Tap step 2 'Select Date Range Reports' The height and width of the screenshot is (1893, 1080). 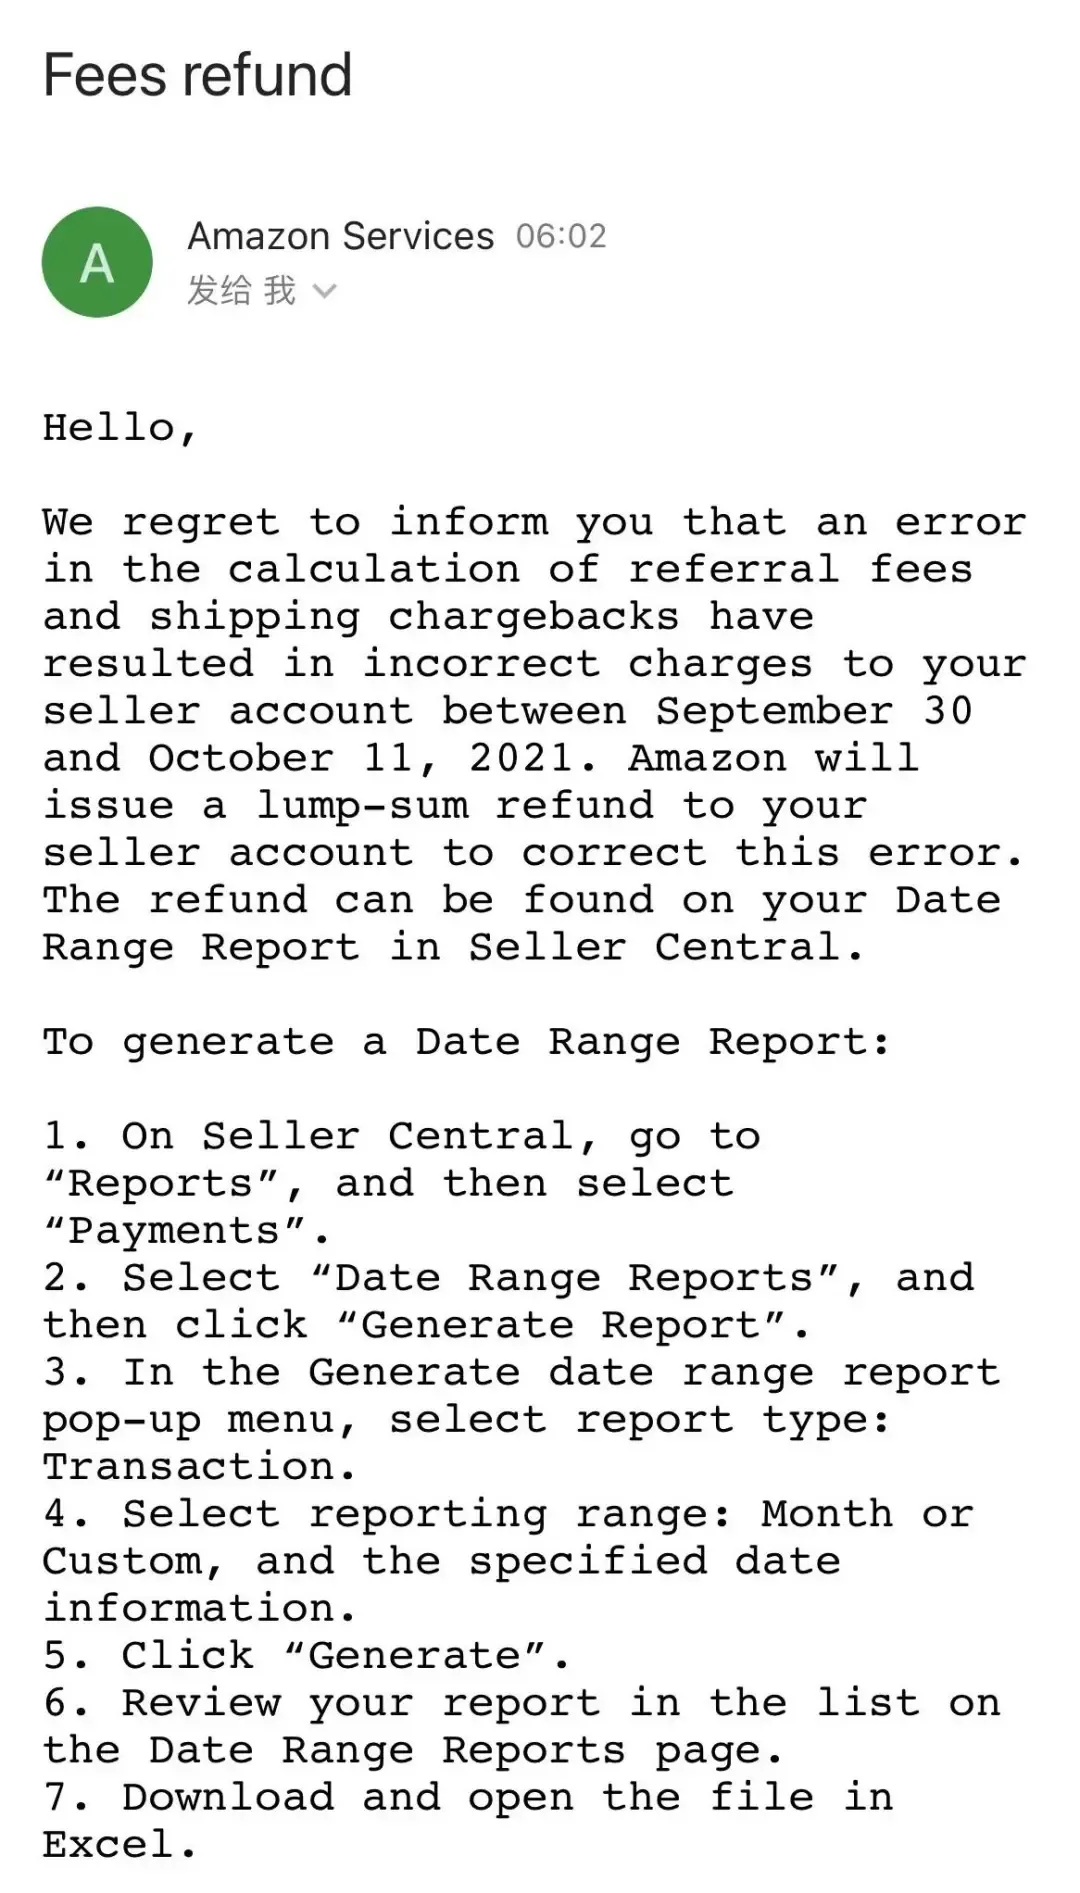pos(508,1301)
